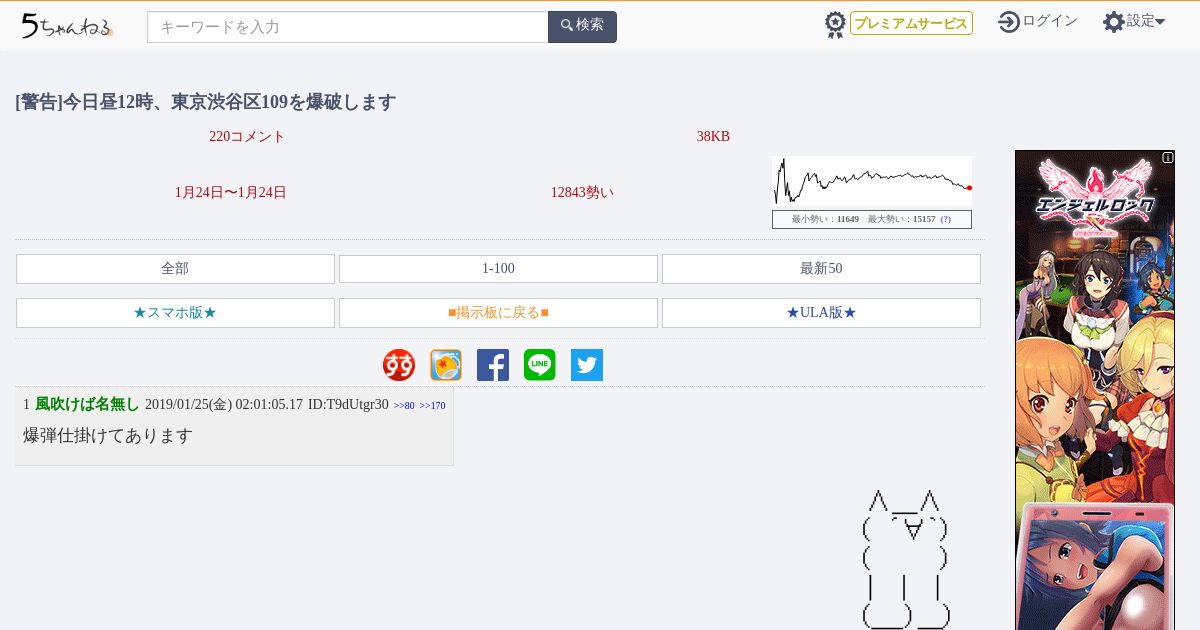Click the 検索 search button
This screenshot has height=630, width=1200.
tap(582, 27)
